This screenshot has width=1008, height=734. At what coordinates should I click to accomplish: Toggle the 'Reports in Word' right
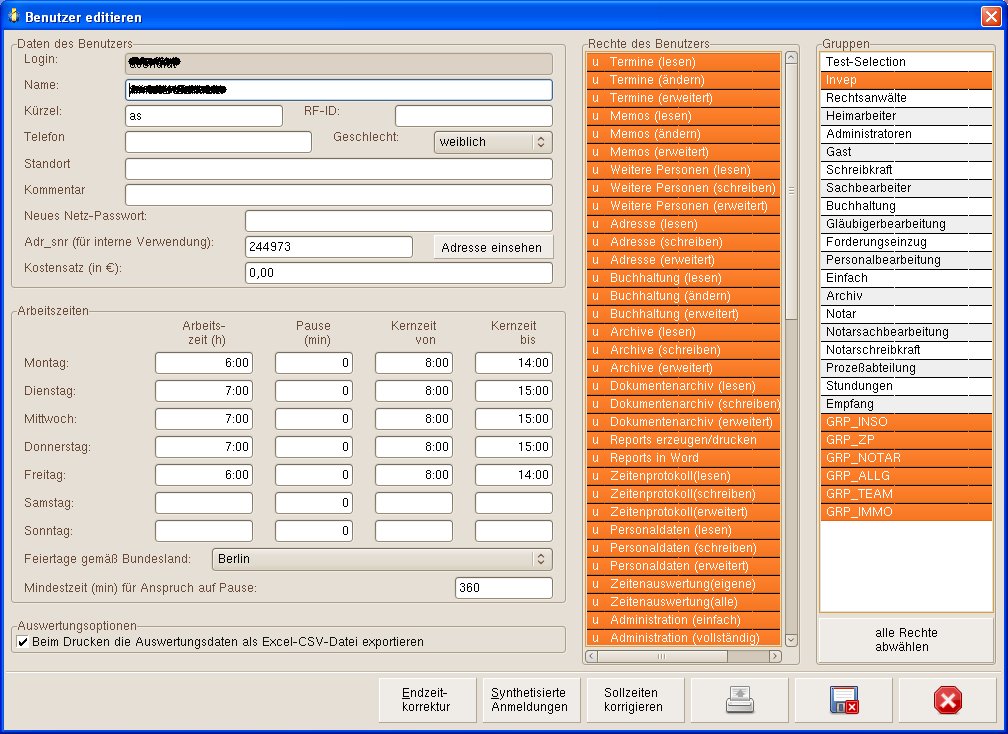coord(683,458)
